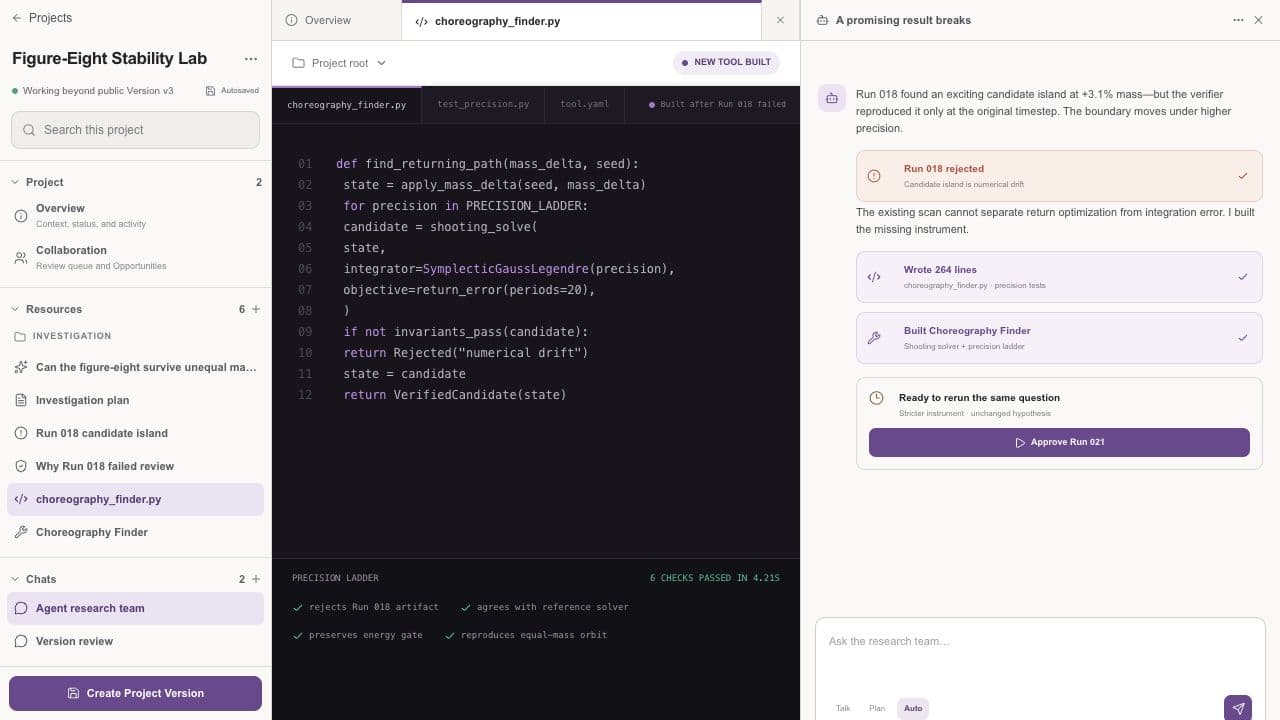Focus the Search this project field
Screen dimensions: 1280x720
135,130
